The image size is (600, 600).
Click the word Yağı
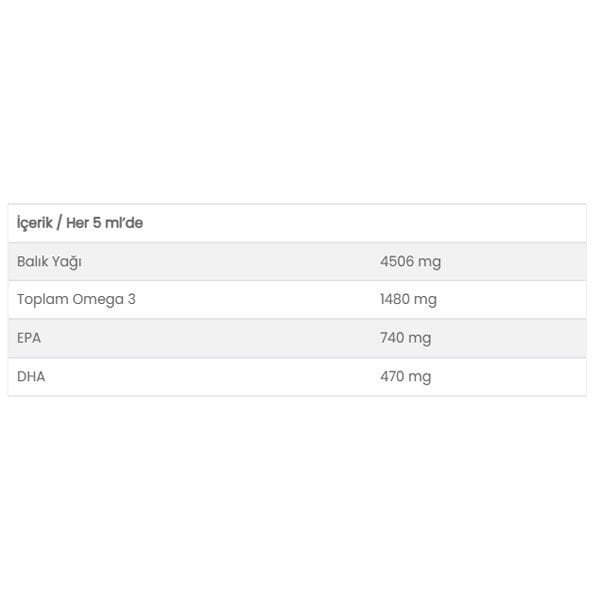[67, 262]
